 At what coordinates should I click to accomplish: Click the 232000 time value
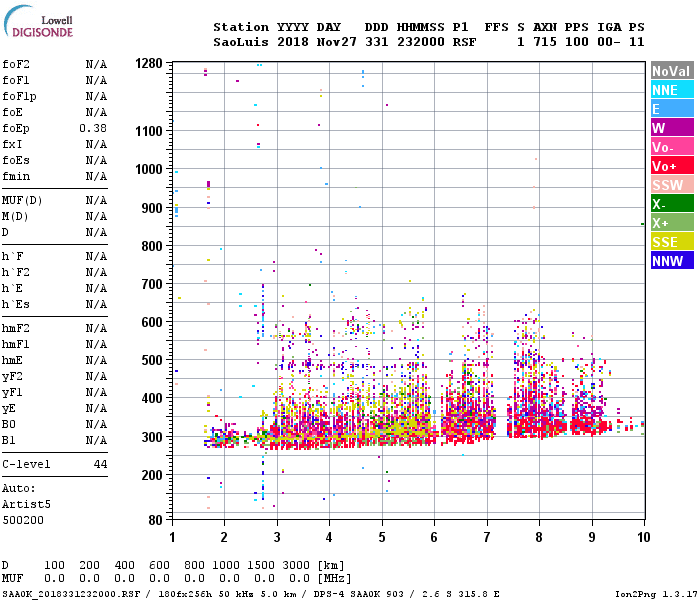coord(421,42)
